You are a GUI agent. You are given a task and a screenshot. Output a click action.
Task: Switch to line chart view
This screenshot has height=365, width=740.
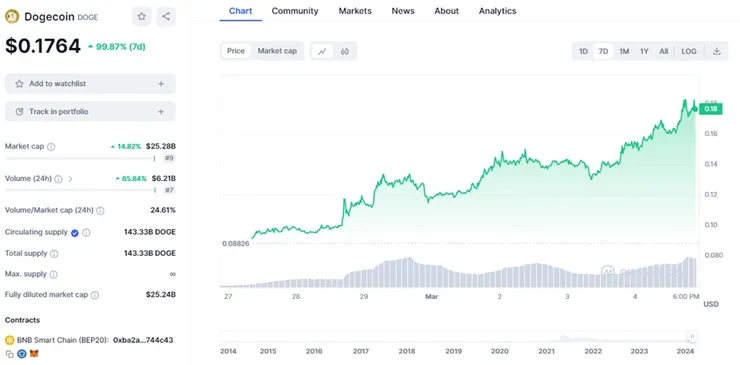coord(322,51)
